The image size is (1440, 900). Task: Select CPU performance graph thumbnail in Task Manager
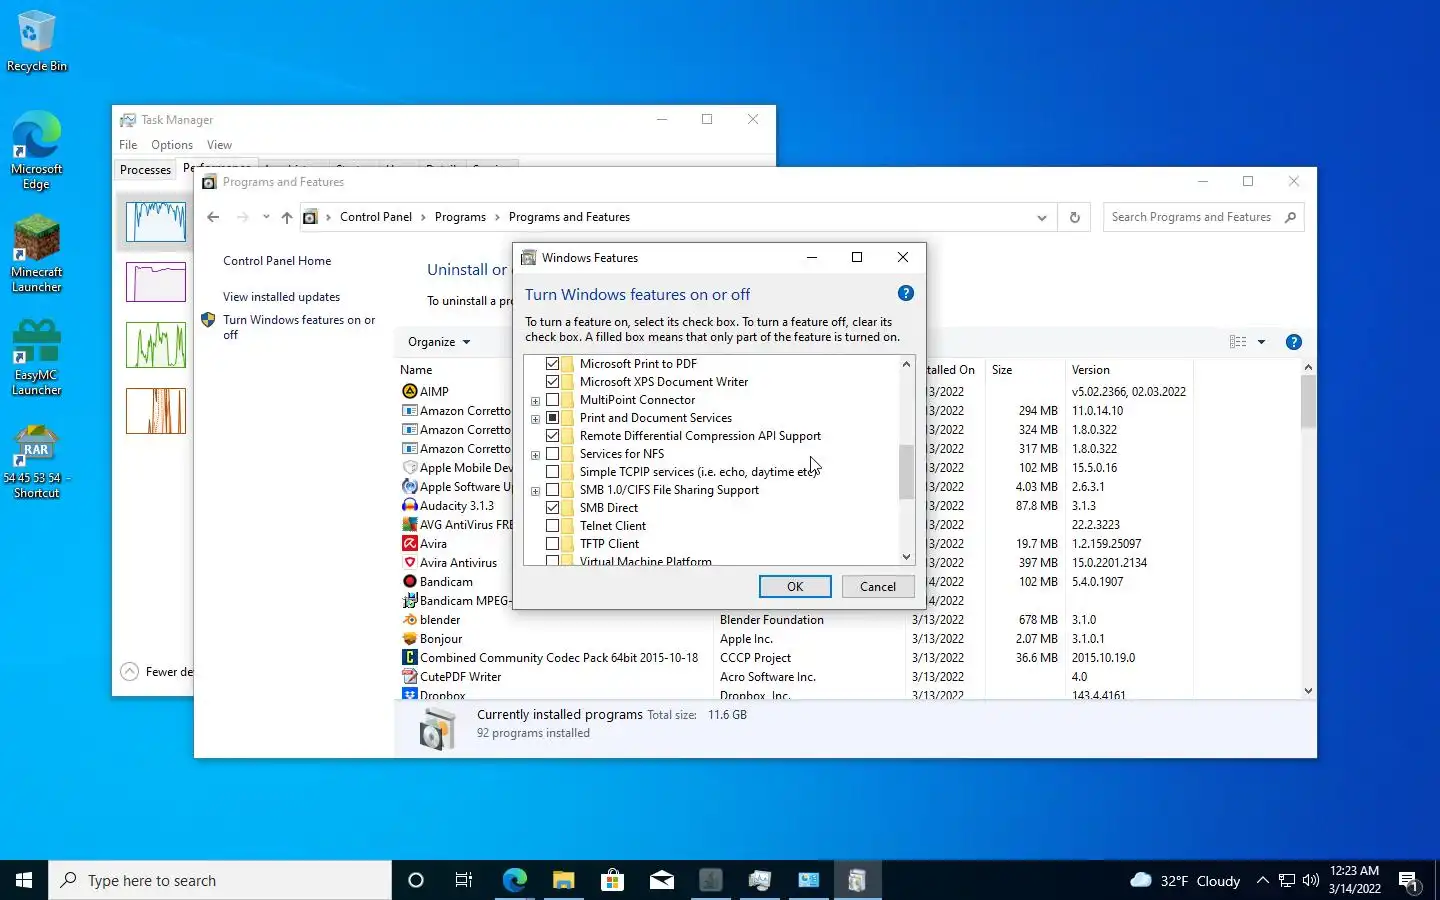(x=156, y=222)
